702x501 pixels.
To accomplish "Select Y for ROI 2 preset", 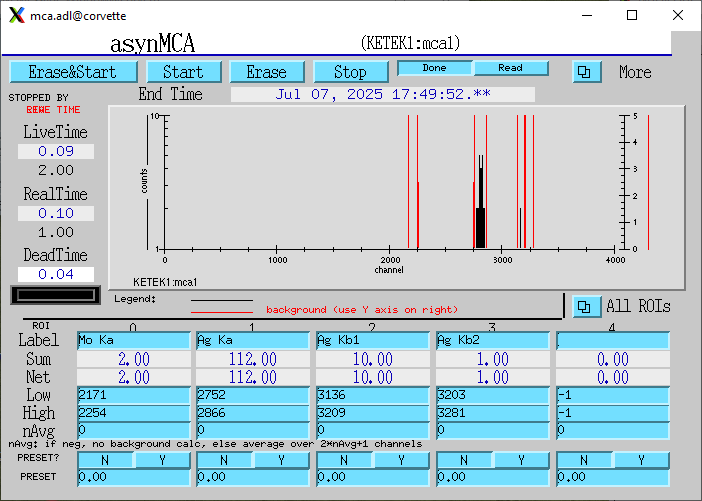I will pyautogui.click(x=401, y=460).
